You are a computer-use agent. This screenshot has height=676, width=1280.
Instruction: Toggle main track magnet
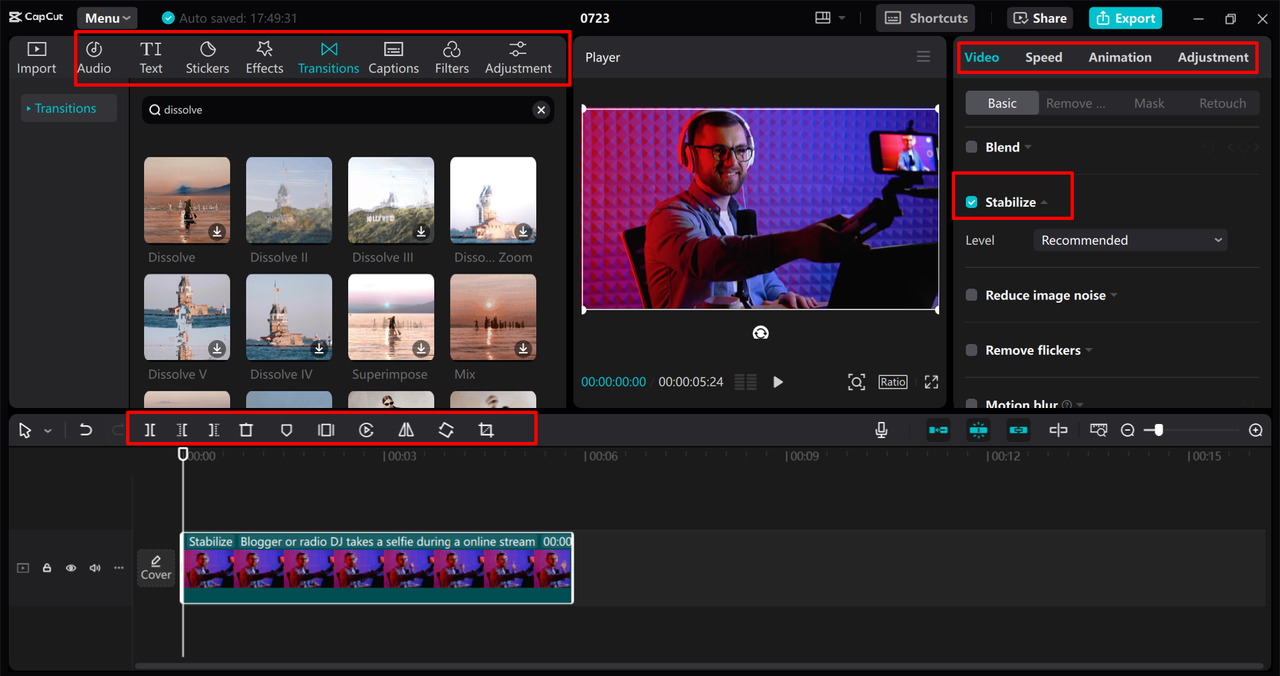tap(938, 430)
